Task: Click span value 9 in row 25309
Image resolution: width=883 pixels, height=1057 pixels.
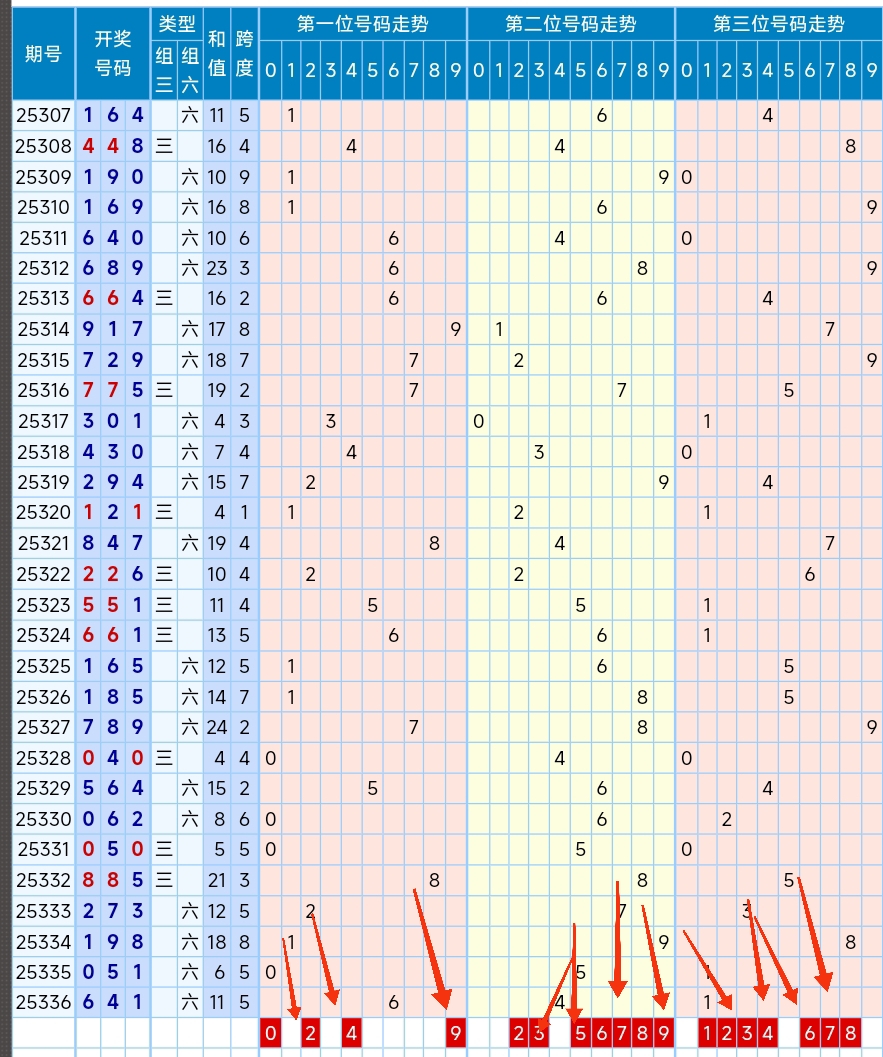Action: pos(244,177)
